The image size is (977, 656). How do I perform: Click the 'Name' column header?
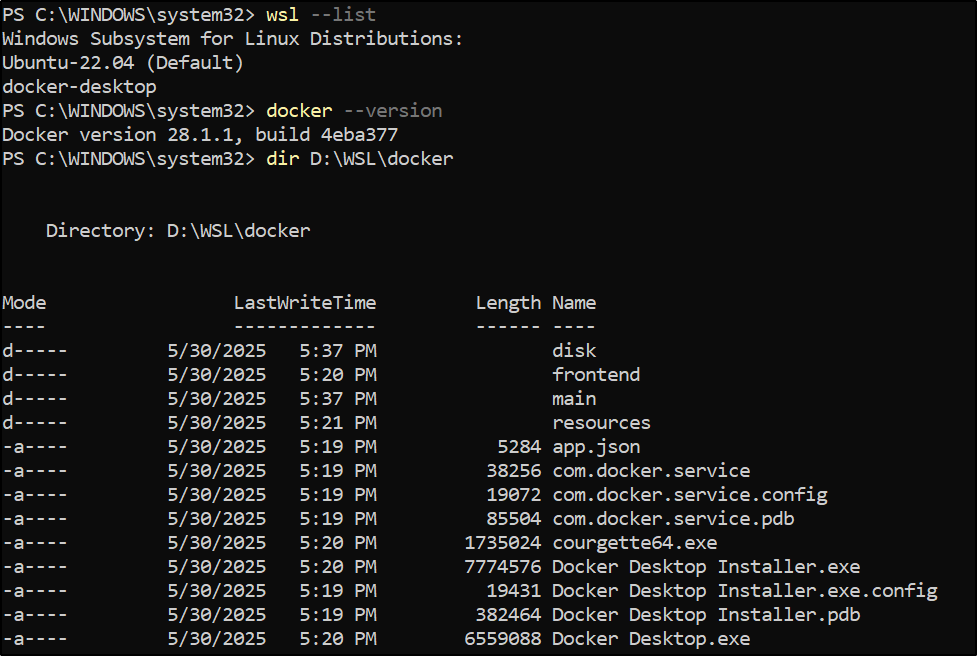coord(574,303)
